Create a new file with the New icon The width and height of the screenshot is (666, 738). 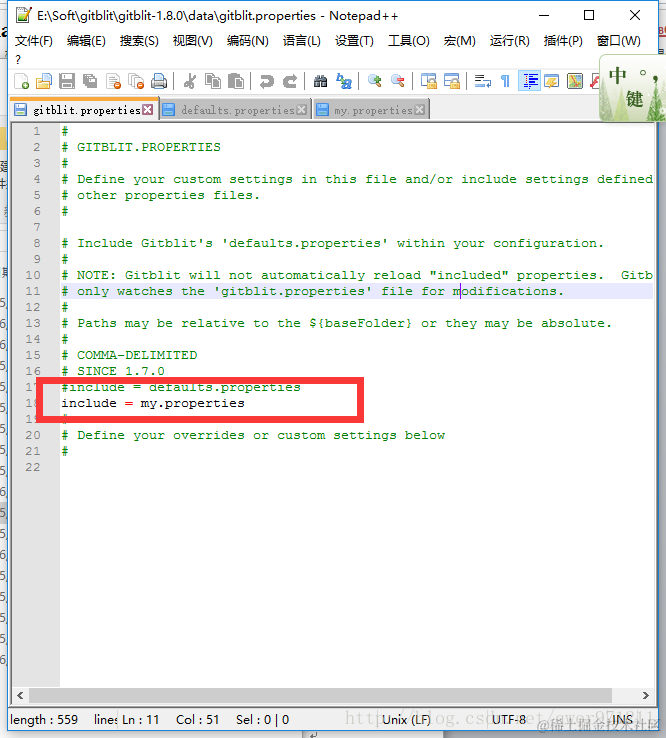21,81
